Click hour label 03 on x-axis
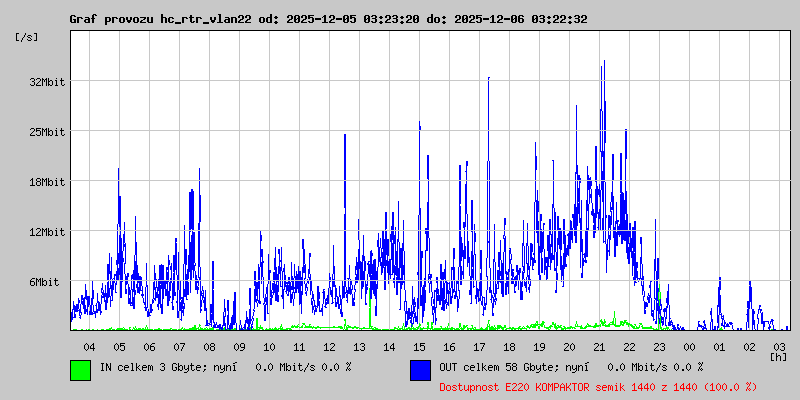The width and height of the screenshot is (800, 400). click(x=780, y=347)
